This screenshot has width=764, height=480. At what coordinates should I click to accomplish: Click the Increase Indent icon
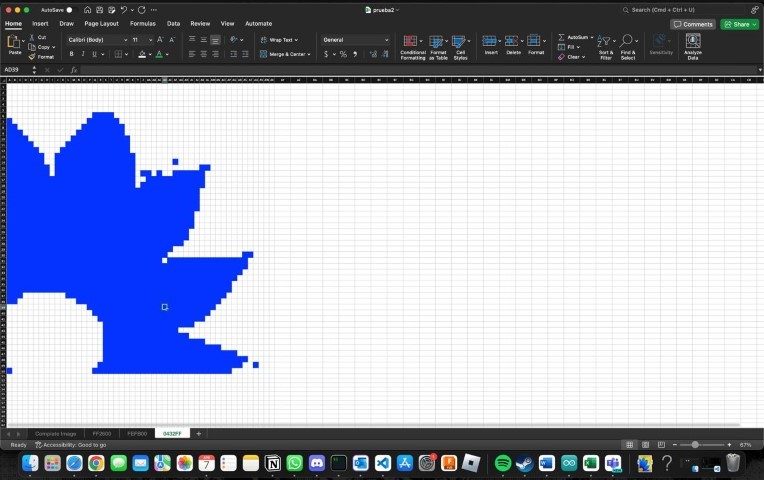(245, 54)
